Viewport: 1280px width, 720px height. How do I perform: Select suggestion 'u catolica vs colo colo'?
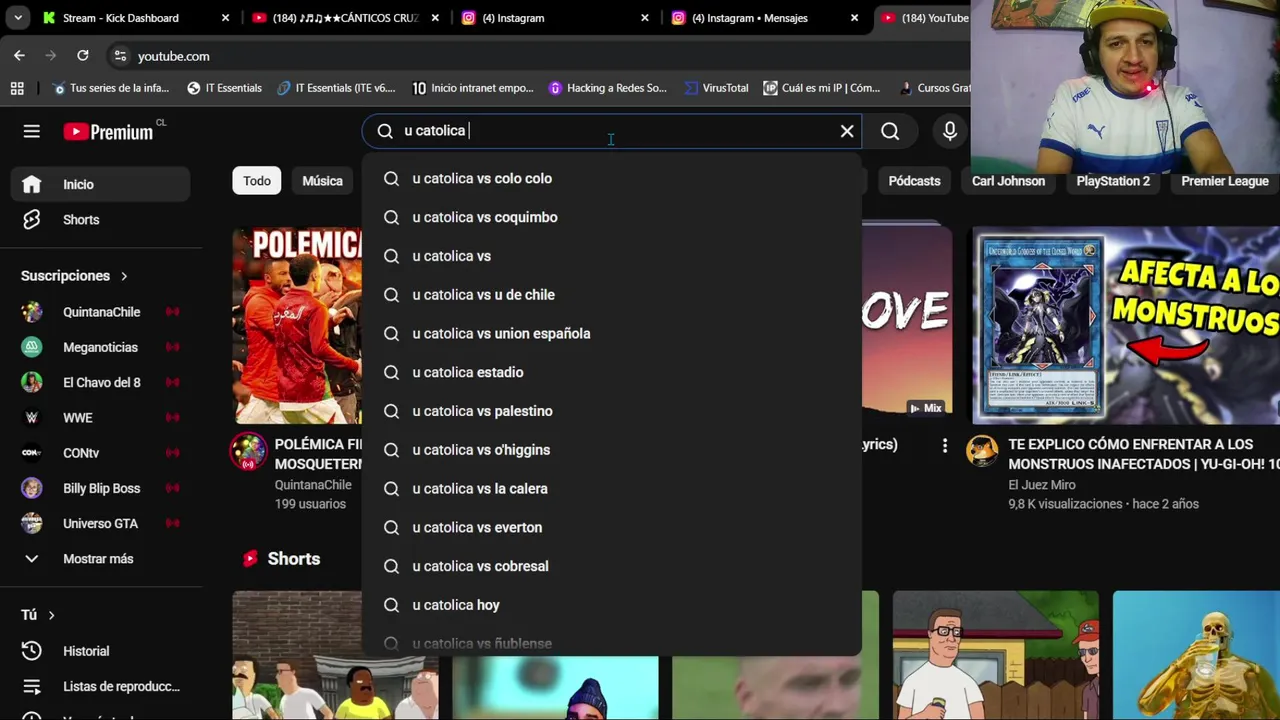point(611,178)
